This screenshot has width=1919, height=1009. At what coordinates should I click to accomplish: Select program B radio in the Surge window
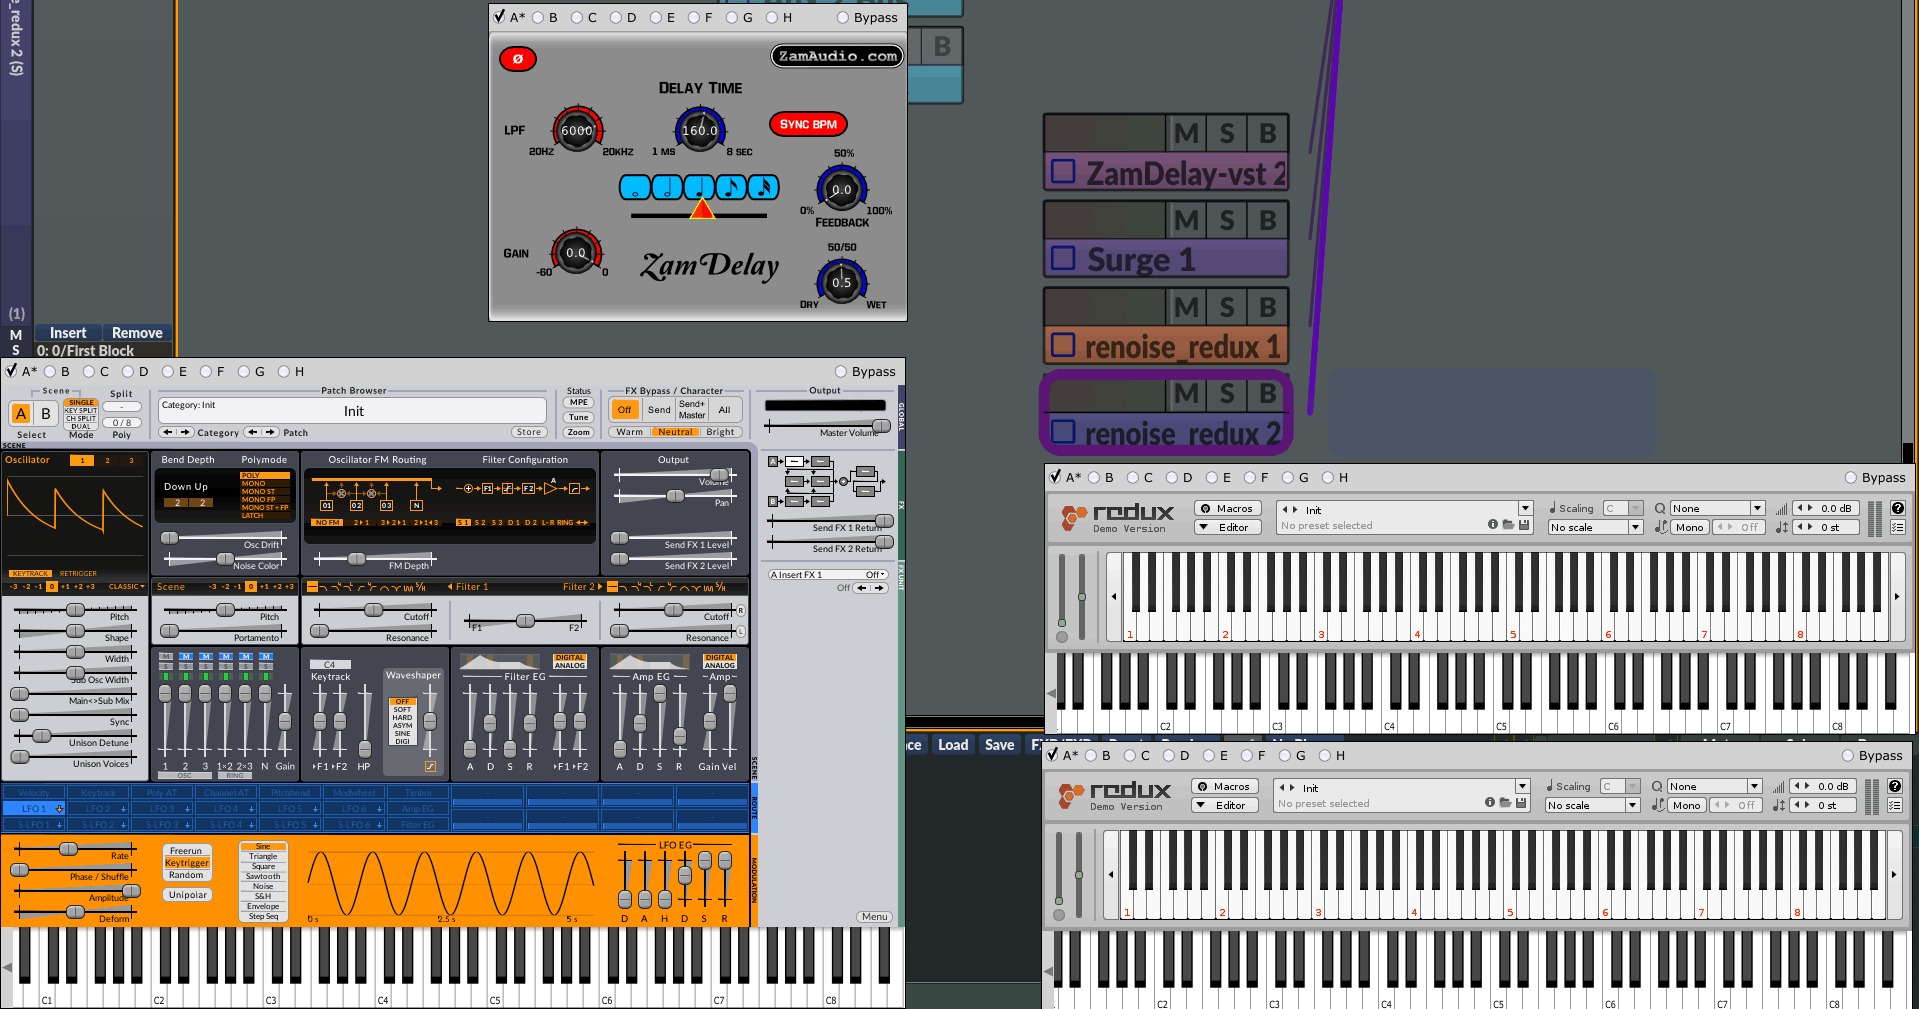50,372
